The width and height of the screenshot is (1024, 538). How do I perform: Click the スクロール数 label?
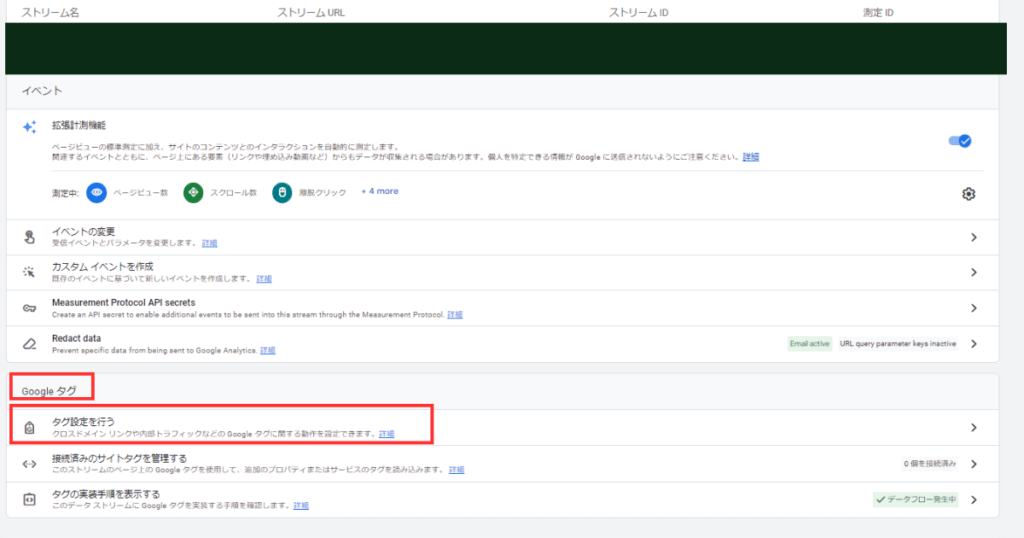[233, 193]
